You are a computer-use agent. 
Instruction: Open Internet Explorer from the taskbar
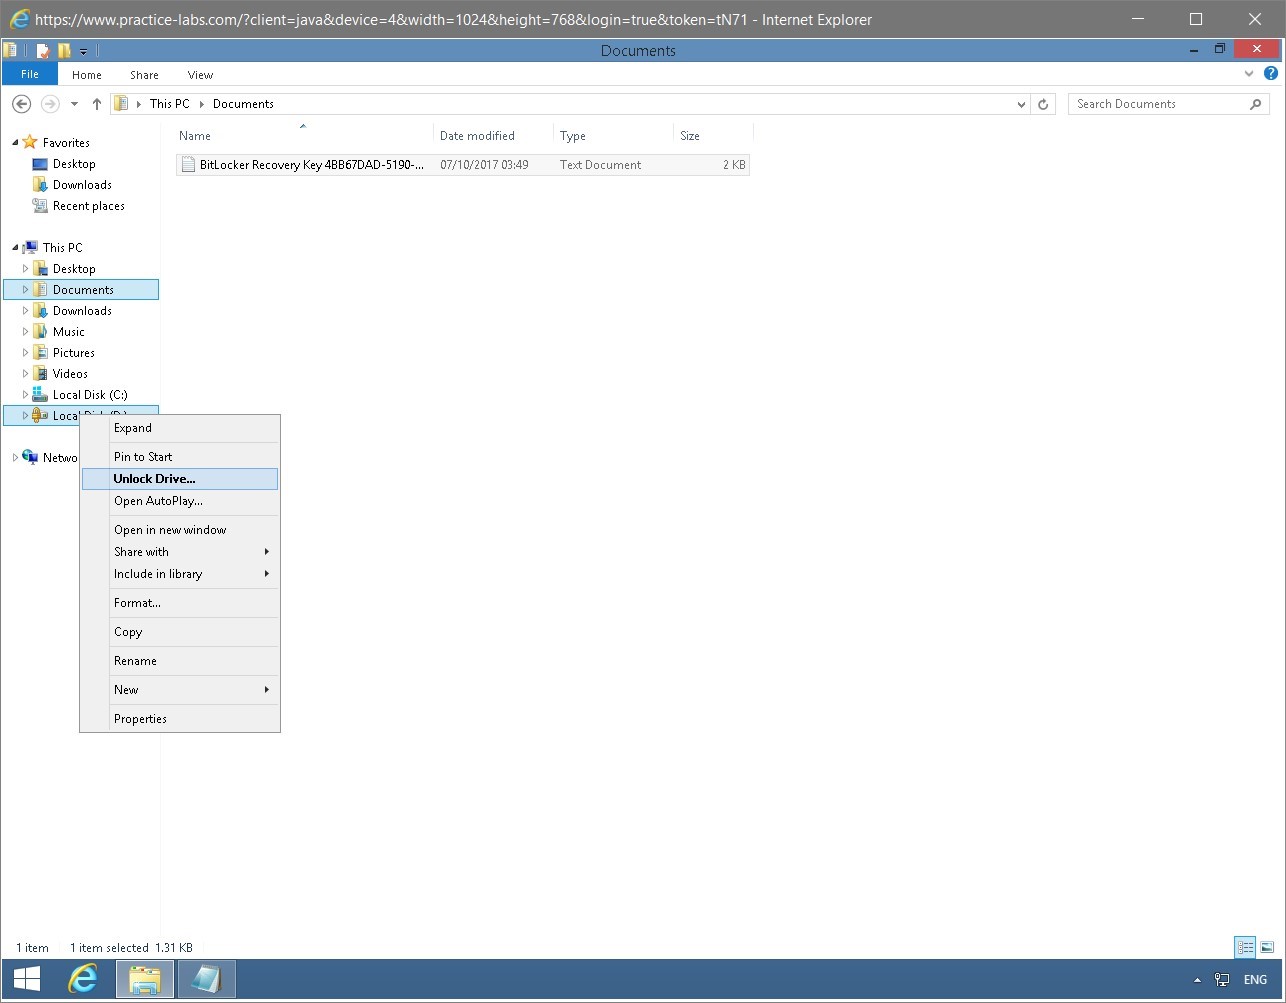84,979
